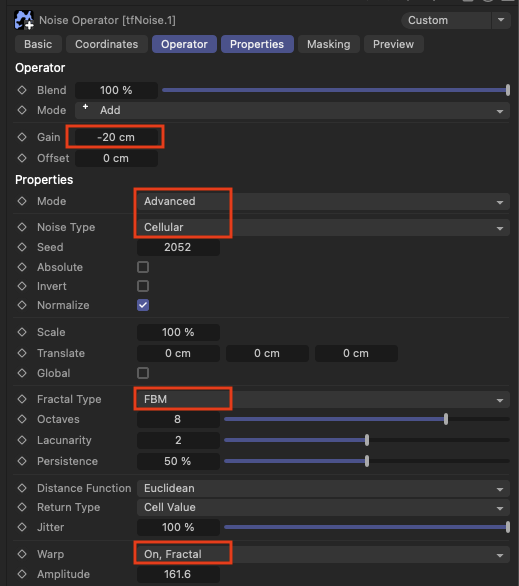This screenshot has width=519, height=586.
Task: Enable the Global checkbox
Action: click(x=143, y=373)
